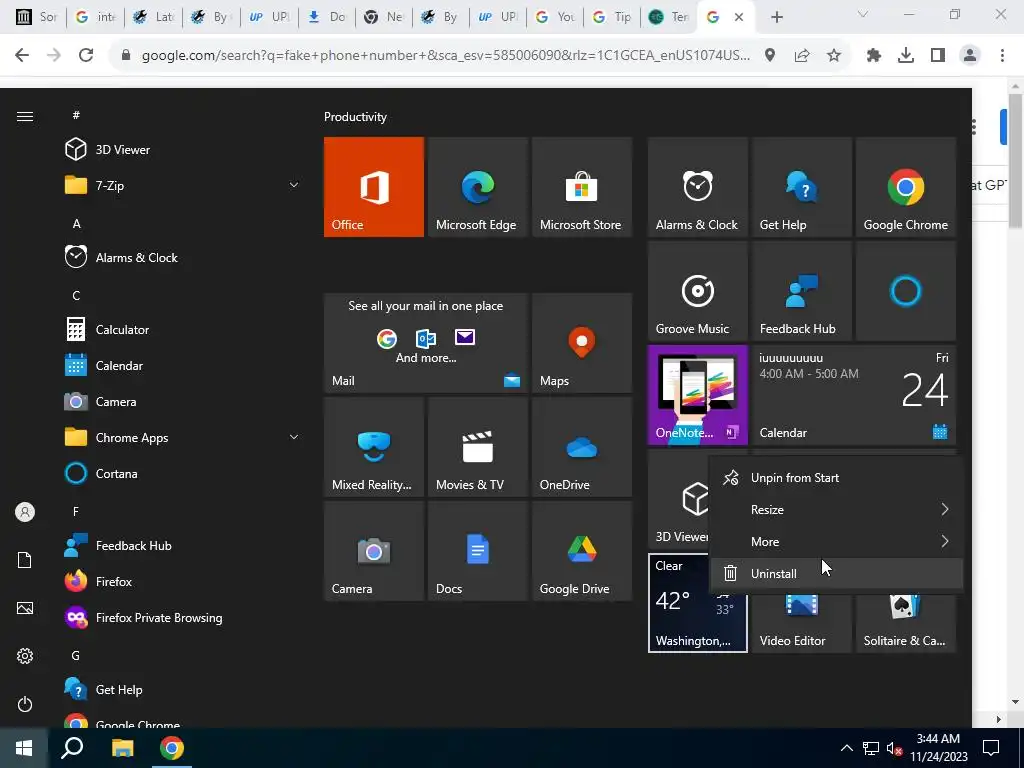Open the Washington weather tile

coord(697,603)
